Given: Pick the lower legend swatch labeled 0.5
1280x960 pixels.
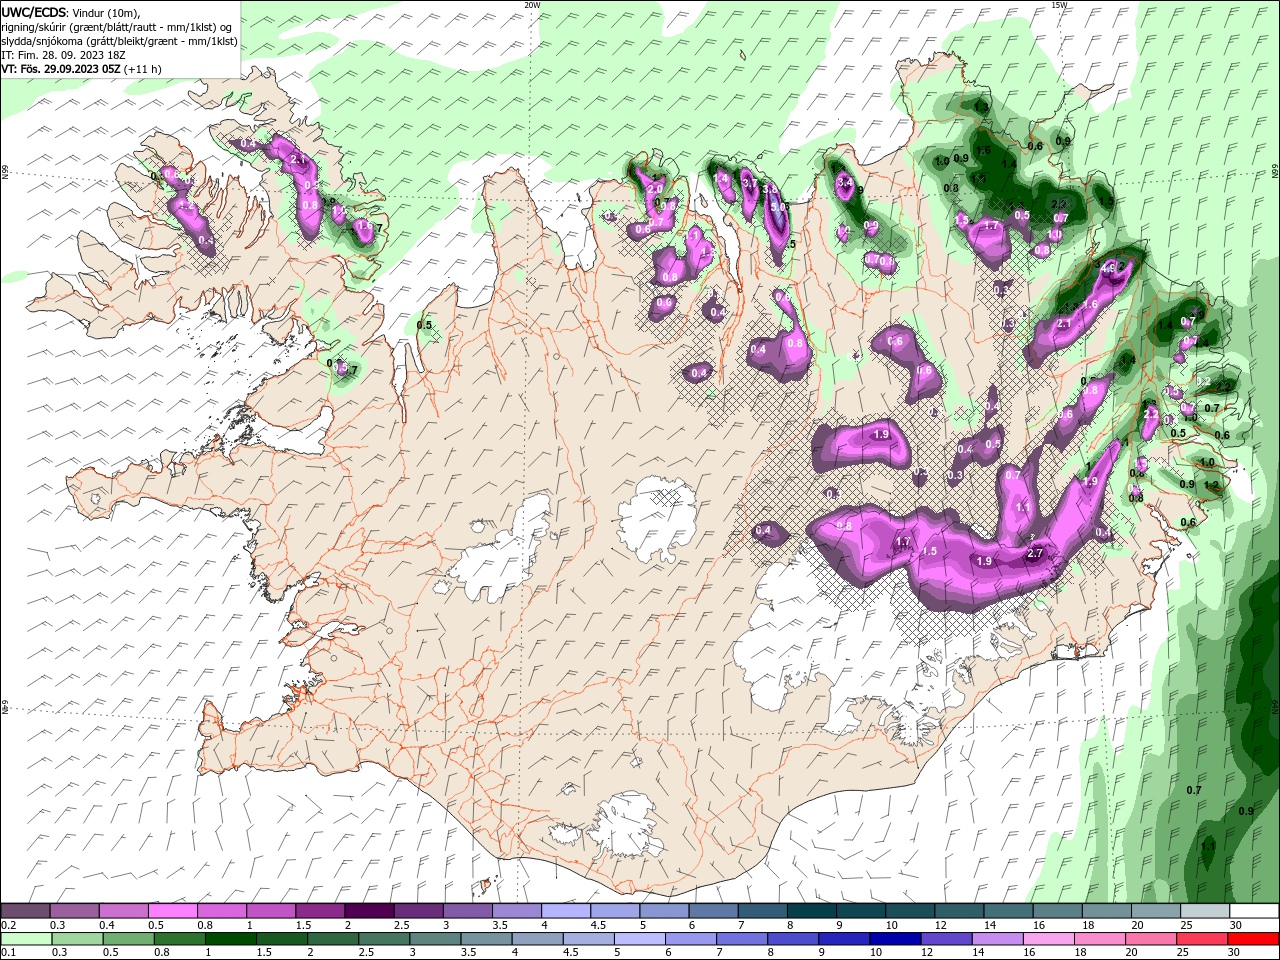Looking at the screenshot, I should [x=128, y=939].
